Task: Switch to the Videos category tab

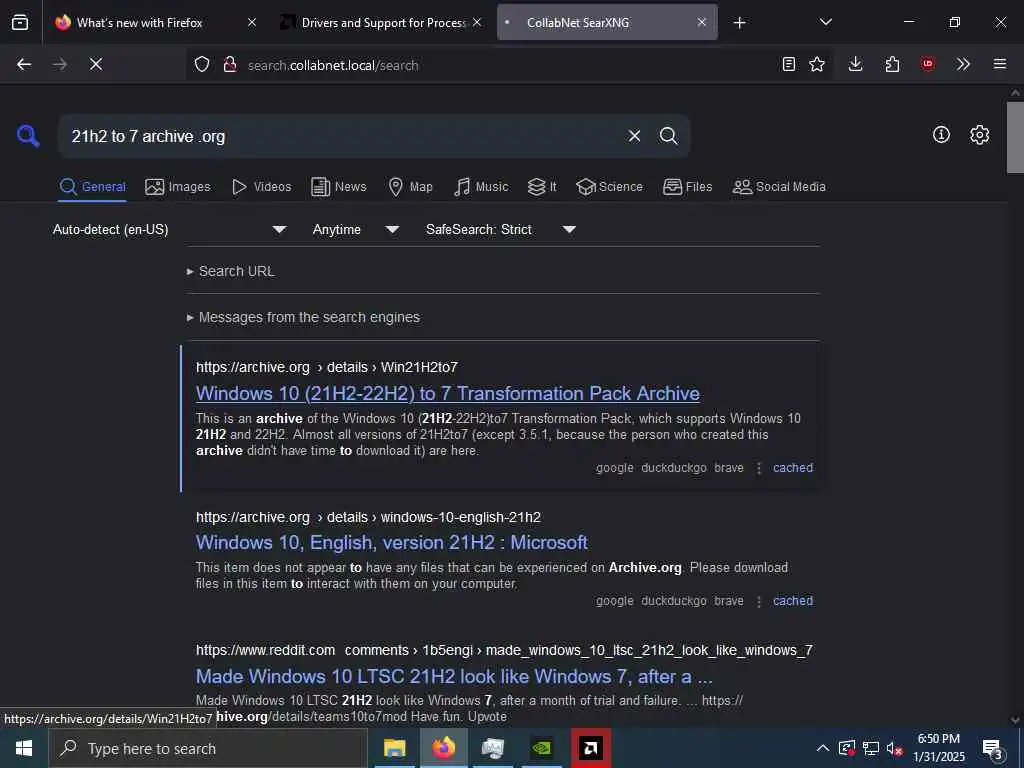Action: [262, 187]
